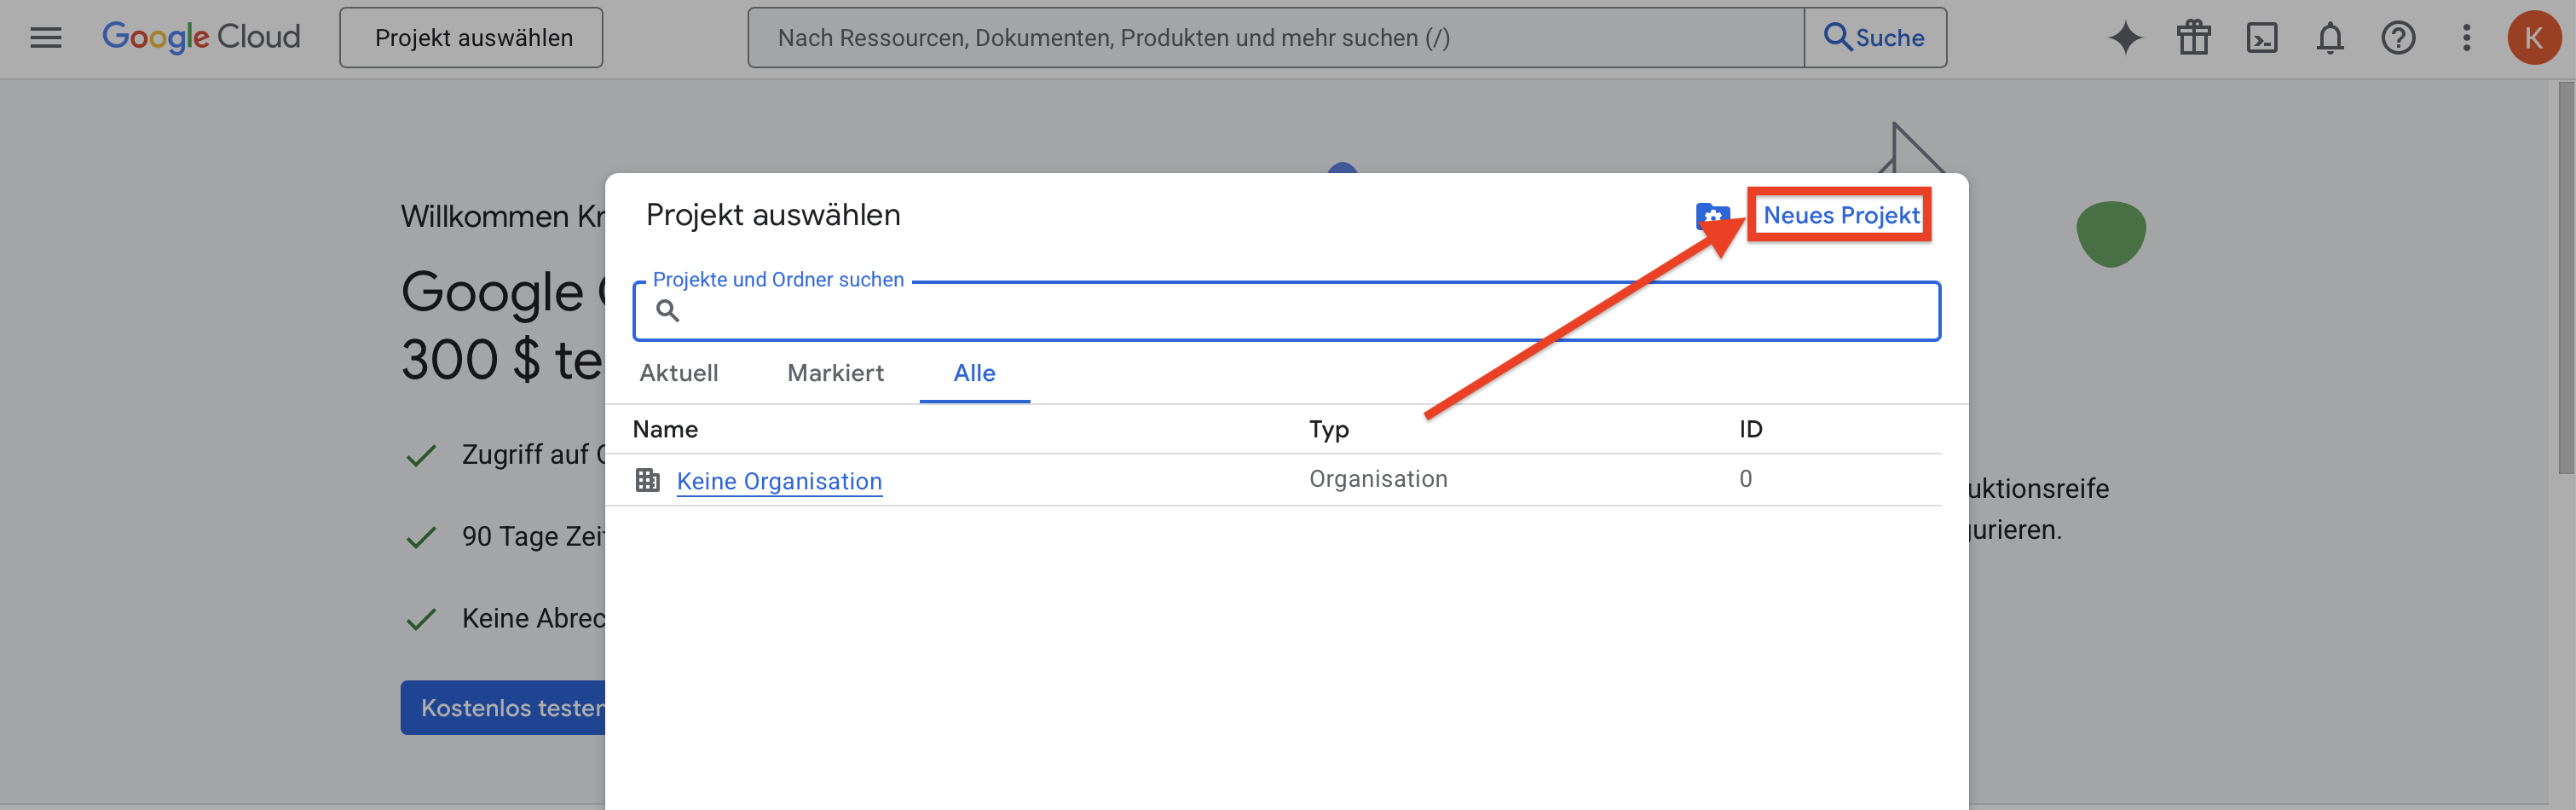The image size is (2576, 810).
Task: Click the top resource search bar
Action: pyautogui.click(x=1275, y=38)
